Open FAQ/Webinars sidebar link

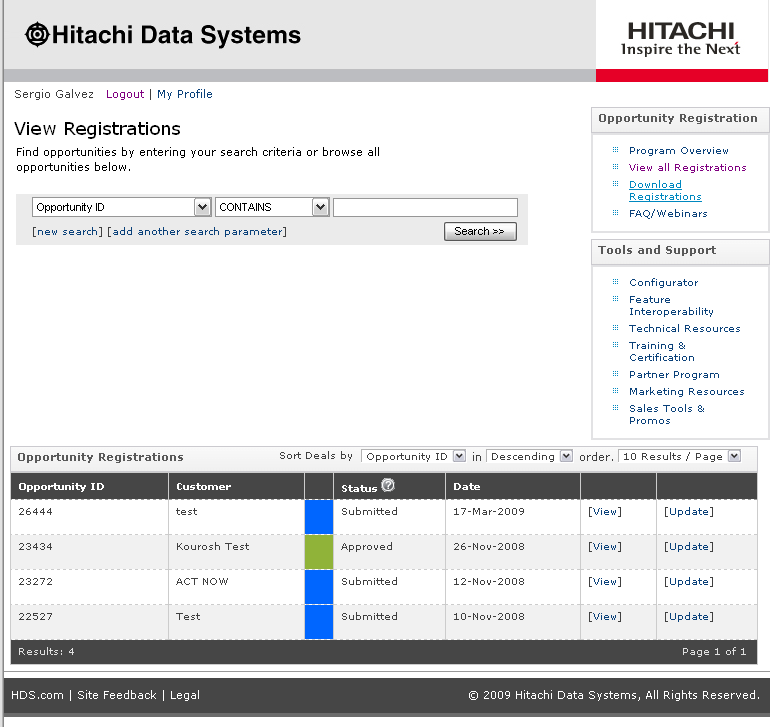(x=668, y=214)
